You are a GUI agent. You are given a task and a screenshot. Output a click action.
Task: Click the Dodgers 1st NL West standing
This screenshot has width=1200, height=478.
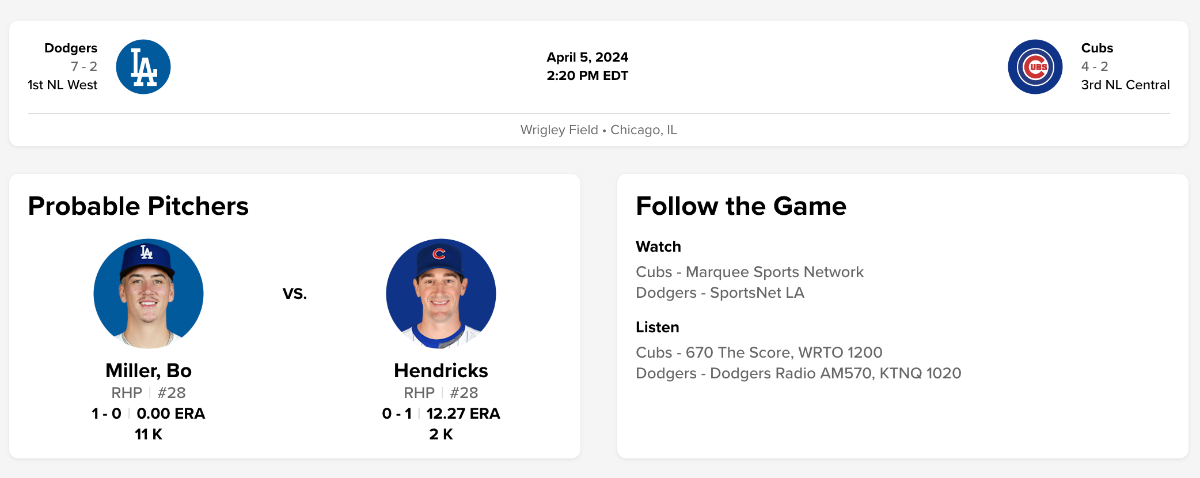(x=63, y=85)
